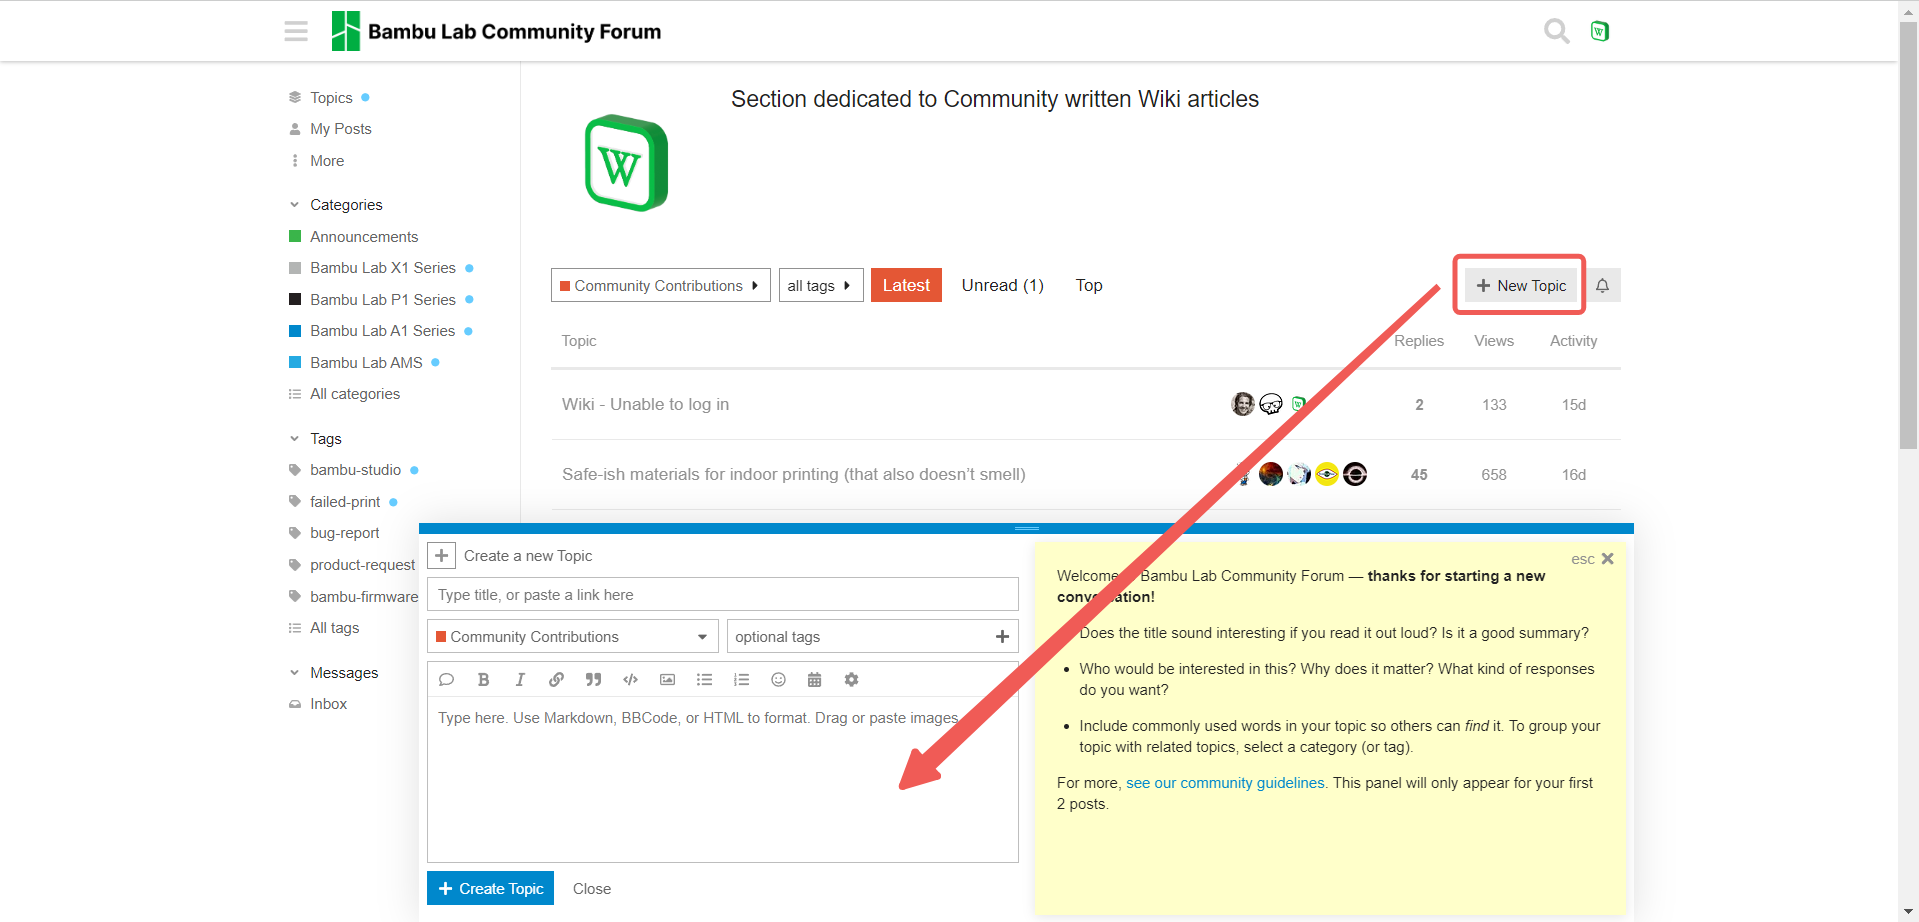Open the composer category dropdown
The width and height of the screenshot is (1919, 922).
tap(572, 637)
